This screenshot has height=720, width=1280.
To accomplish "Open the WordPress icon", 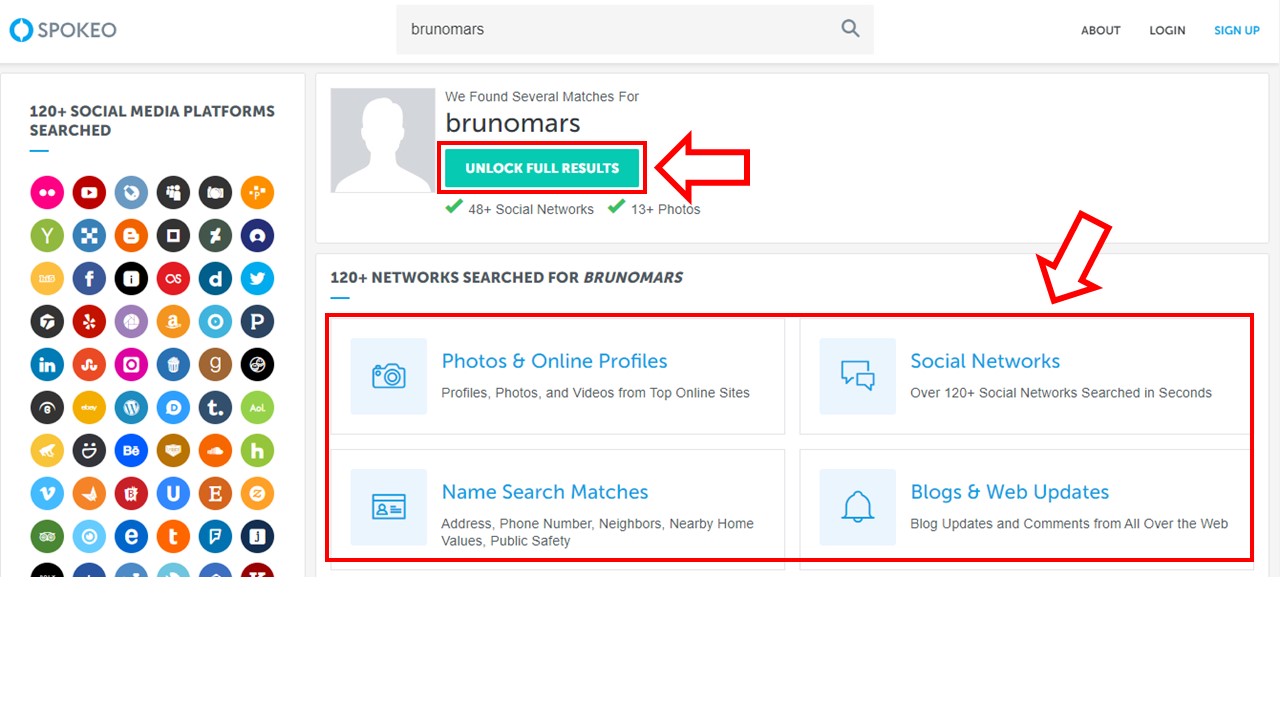I will point(131,408).
